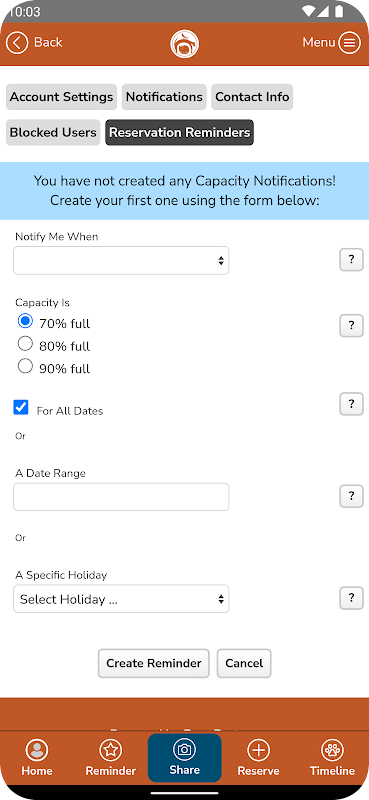Open the Reminder star icon
This screenshot has width=369, height=800.
(x=111, y=750)
